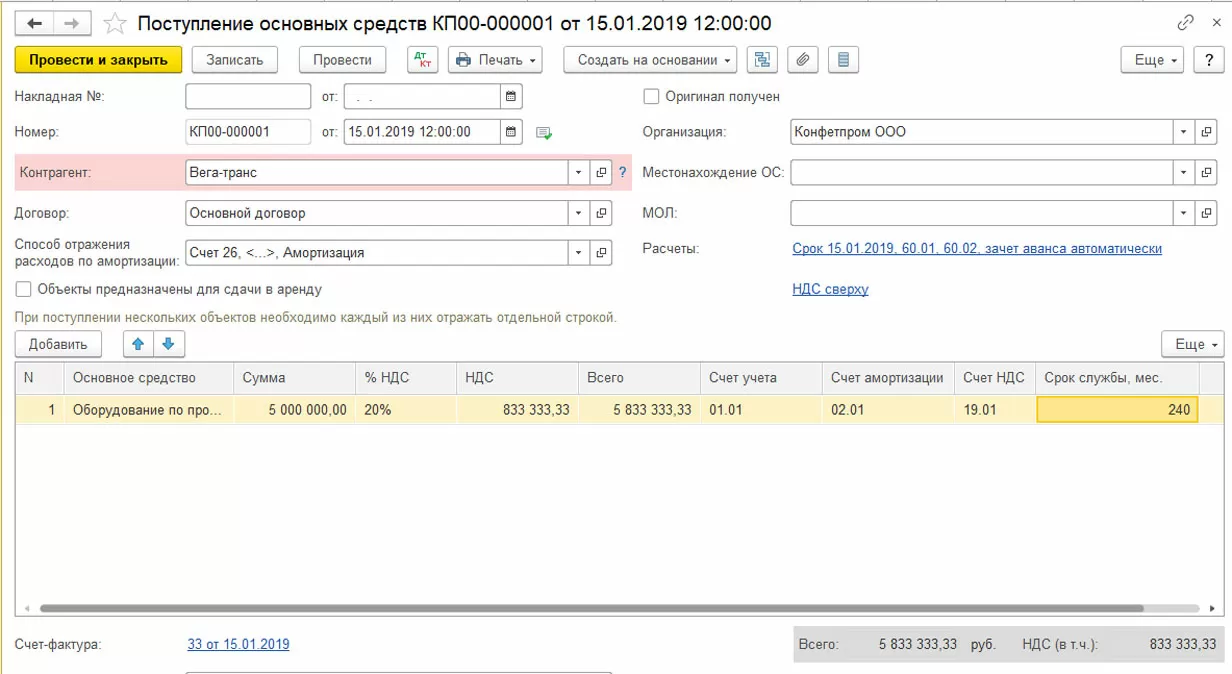Screen dimensions: 1232x674
Task: Move table row up arrow
Action: (x=138, y=344)
